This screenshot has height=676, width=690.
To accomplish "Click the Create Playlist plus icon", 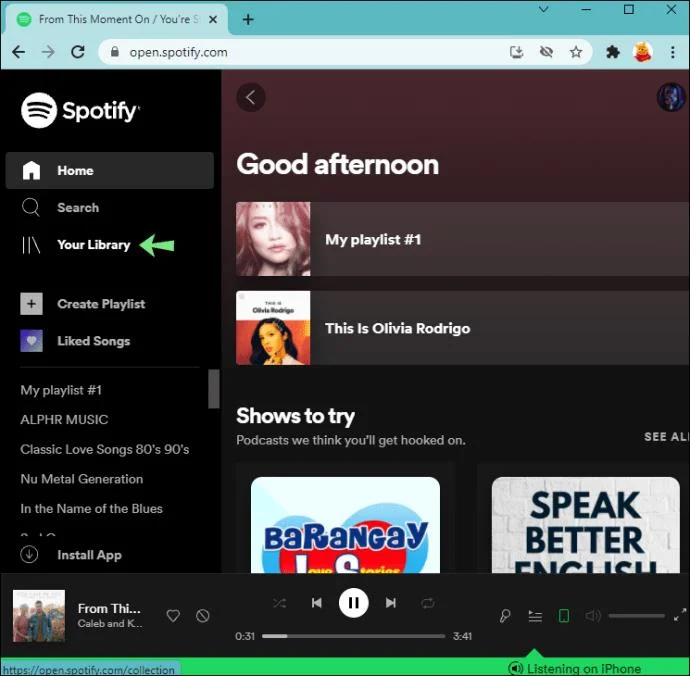I will 31,304.
